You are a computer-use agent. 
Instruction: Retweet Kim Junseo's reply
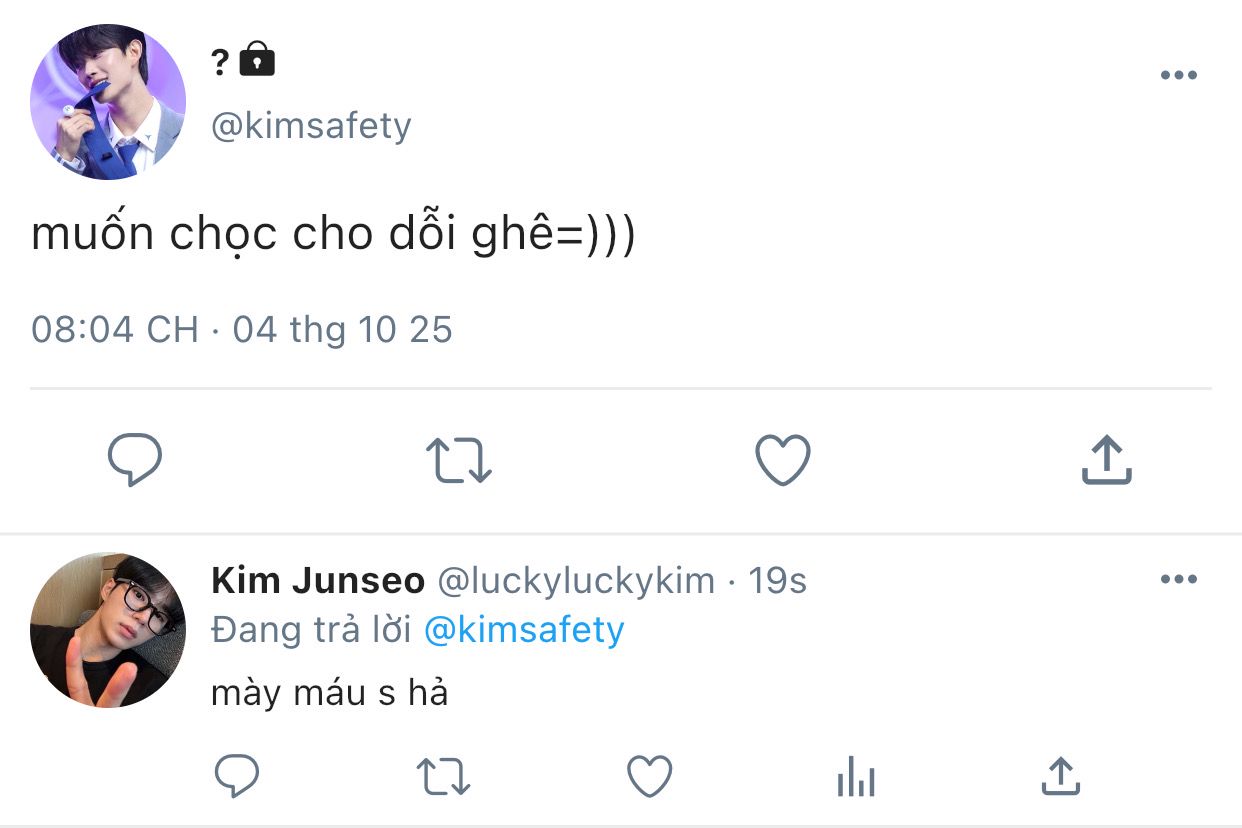pos(443,776)
